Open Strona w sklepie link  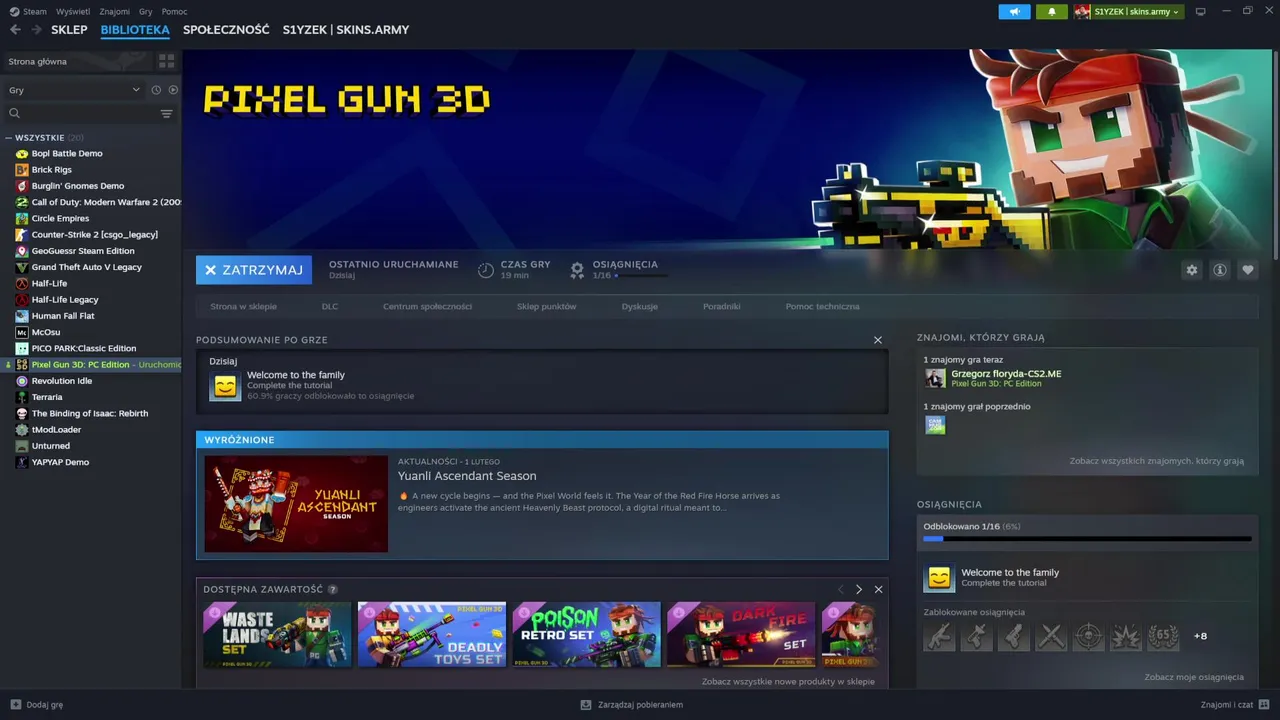pyautogui.click(x=243, y=307)
